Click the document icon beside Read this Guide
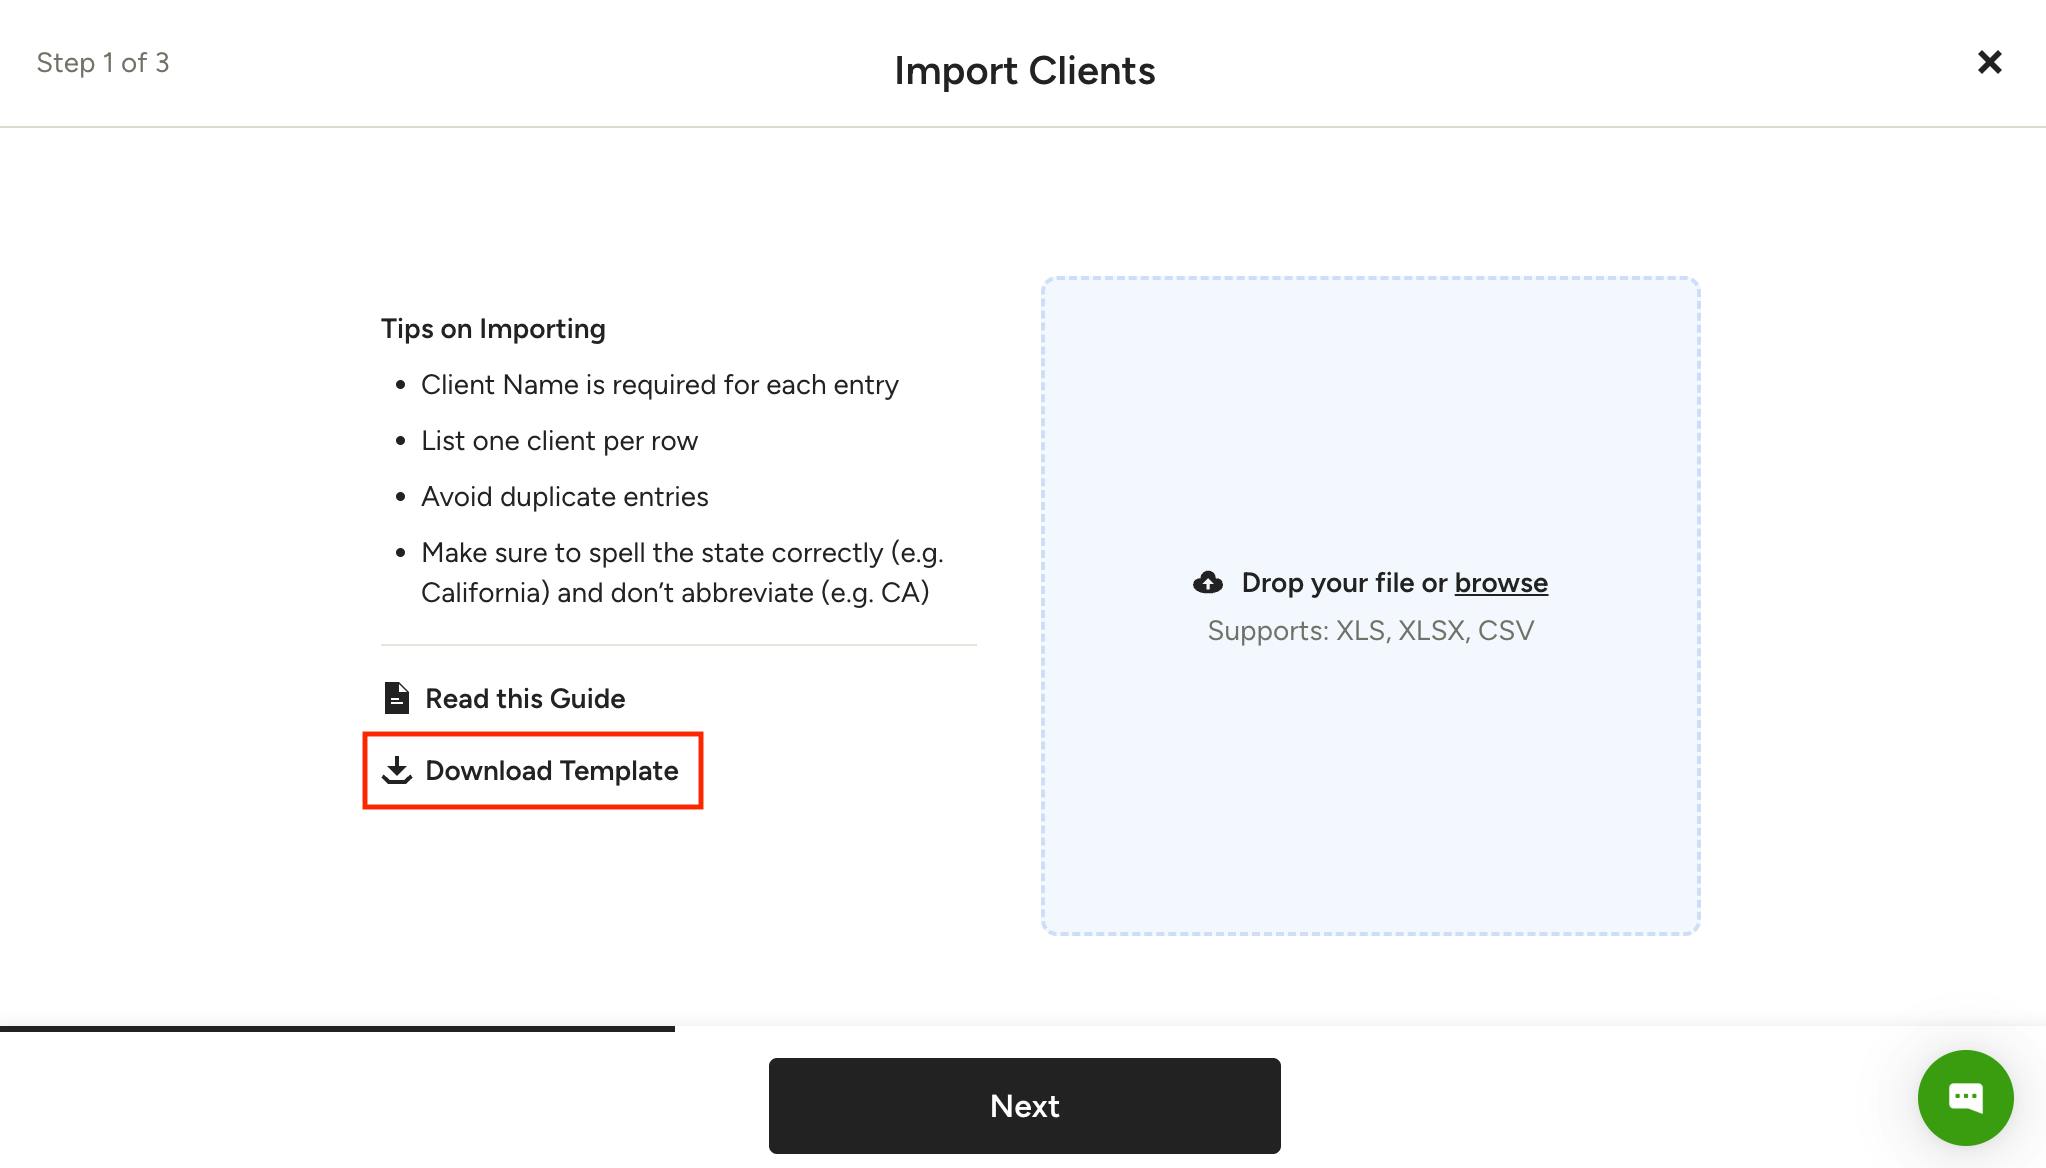The height and width of the screenshot is (1168, 2046). 397,698
